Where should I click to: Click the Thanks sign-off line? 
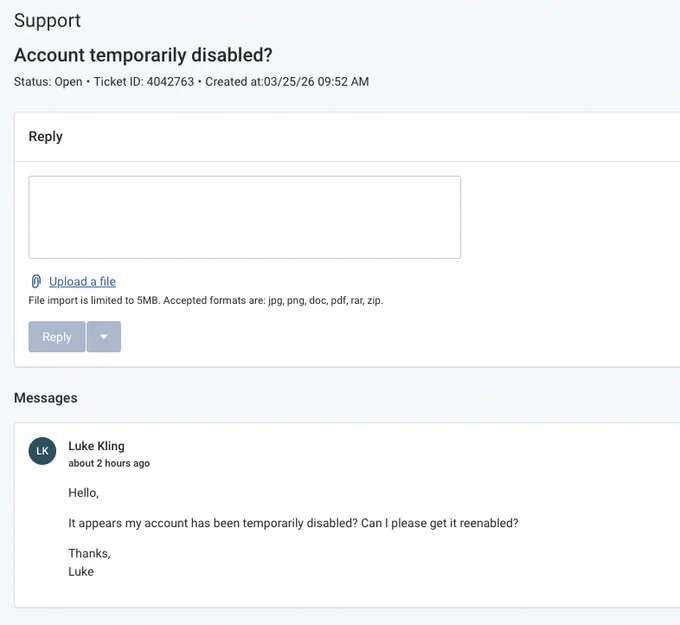click(89, 553)
